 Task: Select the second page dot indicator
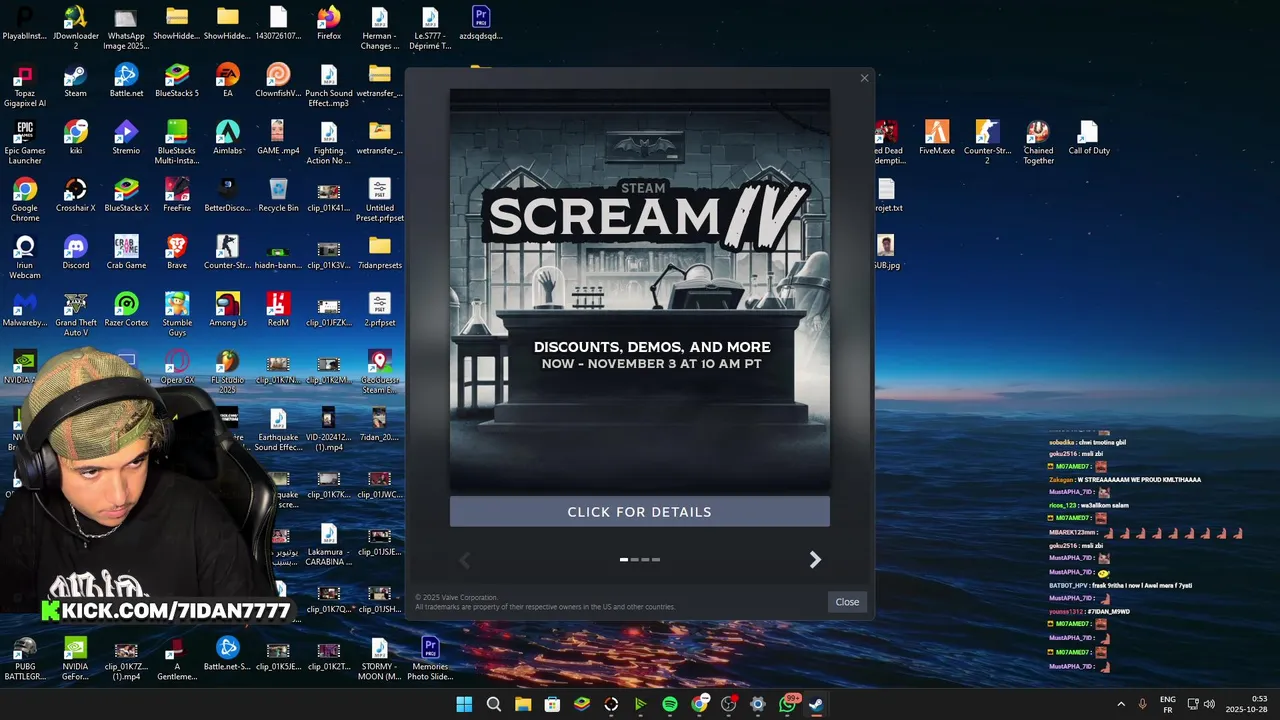[634, 560]
